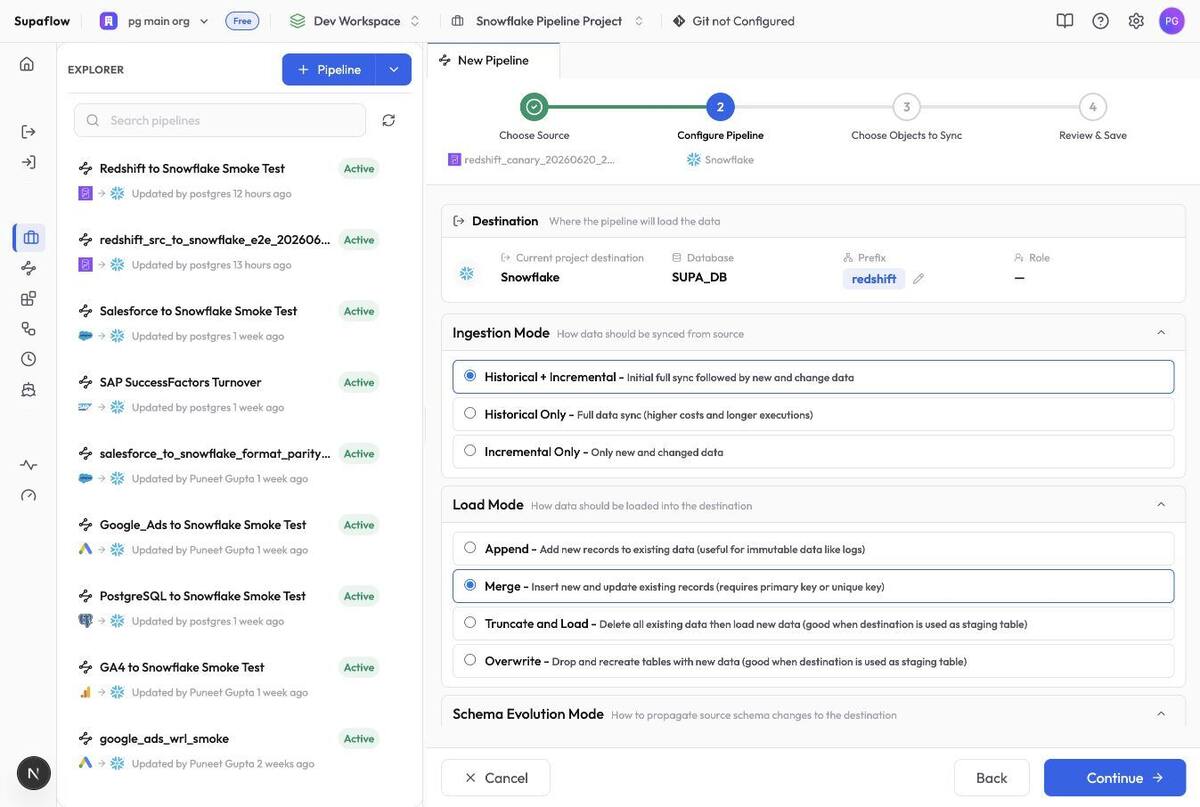The image size is (1200, 807).
Task: Open the Snowflake Pipeline Project selector
Action: (548, 21)
